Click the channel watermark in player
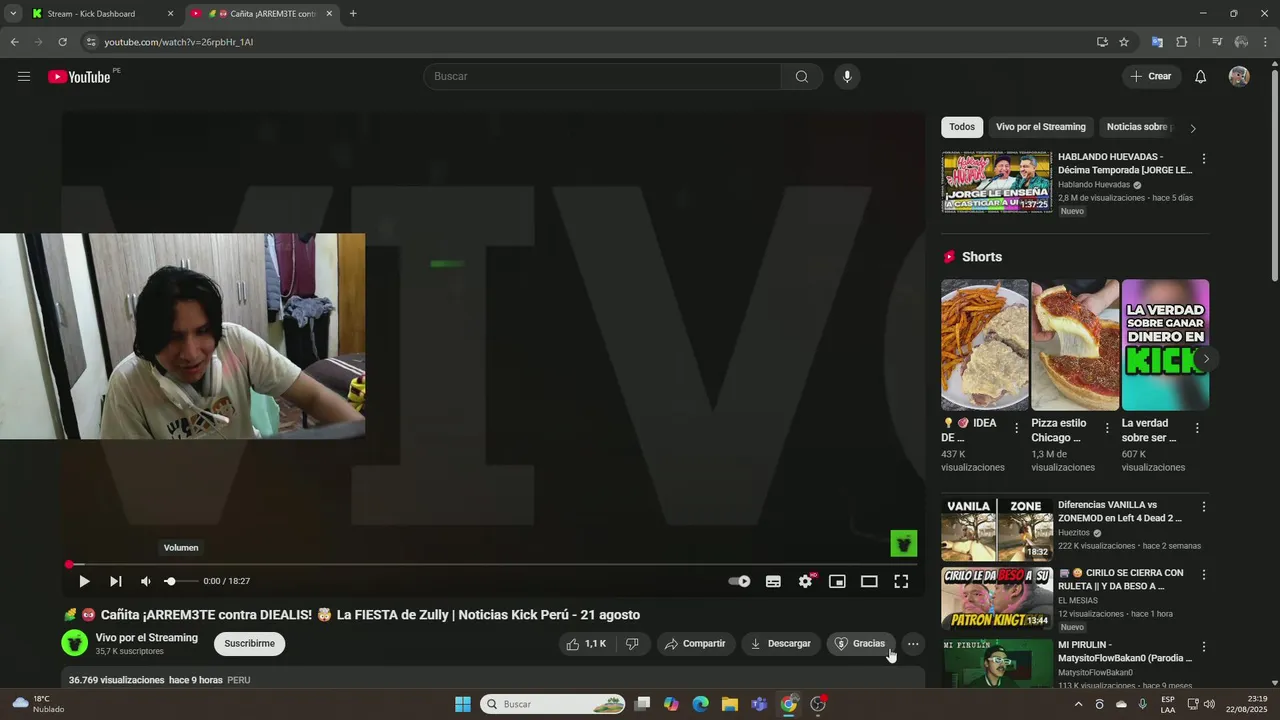Viewport: 1280px width, 720px height. [x=904, y=543]
